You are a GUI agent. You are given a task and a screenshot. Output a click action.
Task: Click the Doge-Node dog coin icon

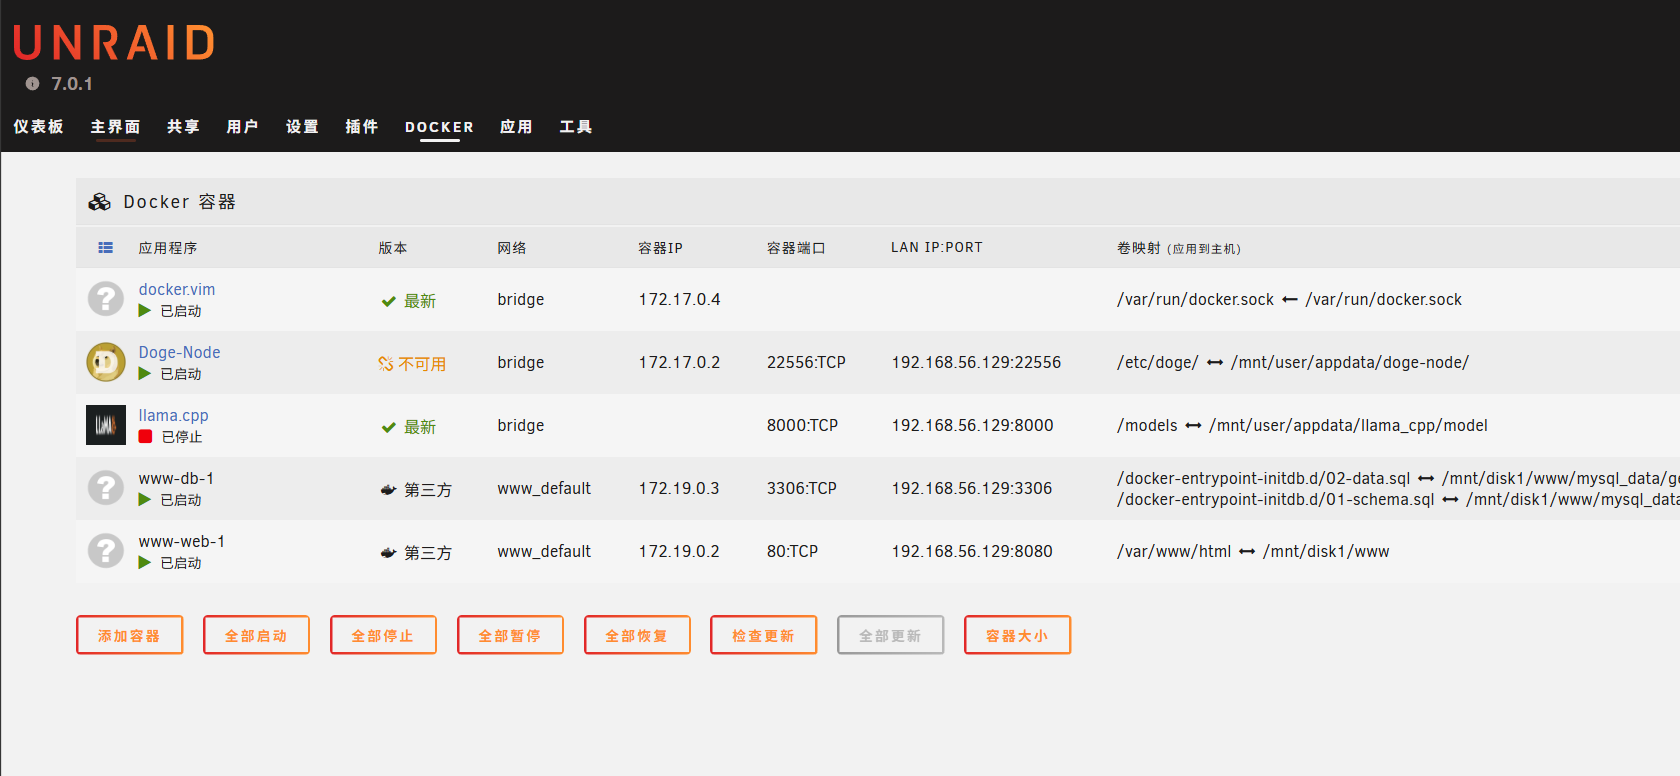[106, 362]
